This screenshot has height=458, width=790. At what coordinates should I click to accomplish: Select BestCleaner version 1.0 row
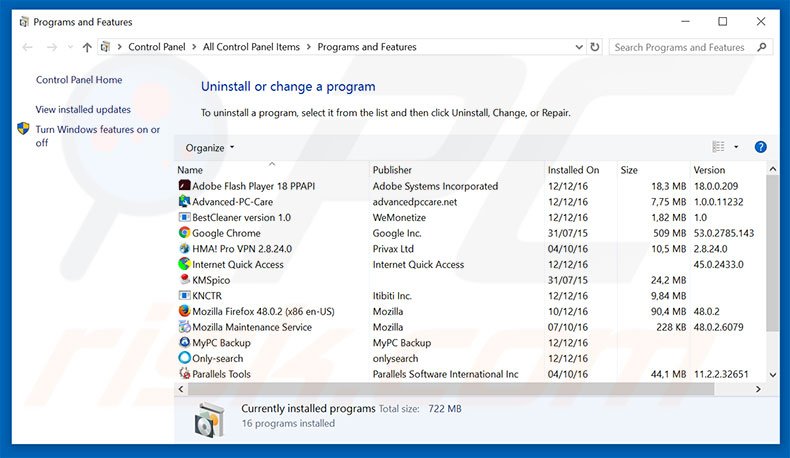point(471,217)
